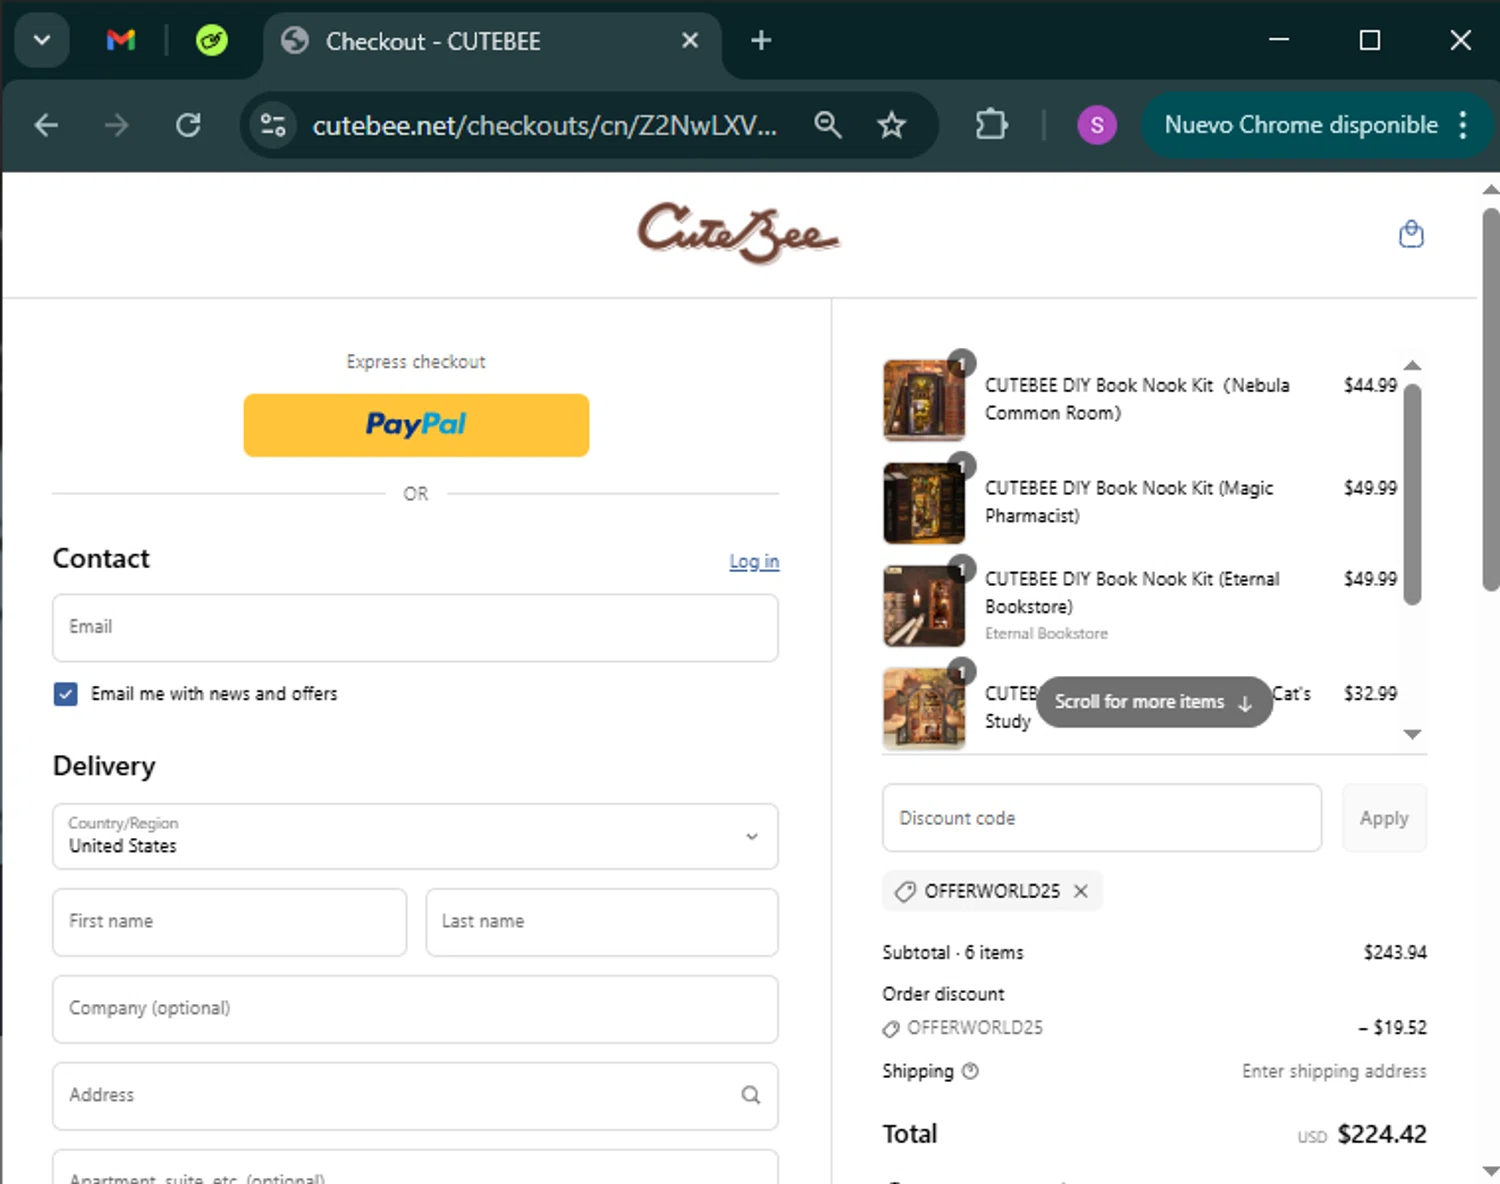Click the Subtotal · 6 items text
This screenshot has height=1184, width=1500.
tap(953, 953)
